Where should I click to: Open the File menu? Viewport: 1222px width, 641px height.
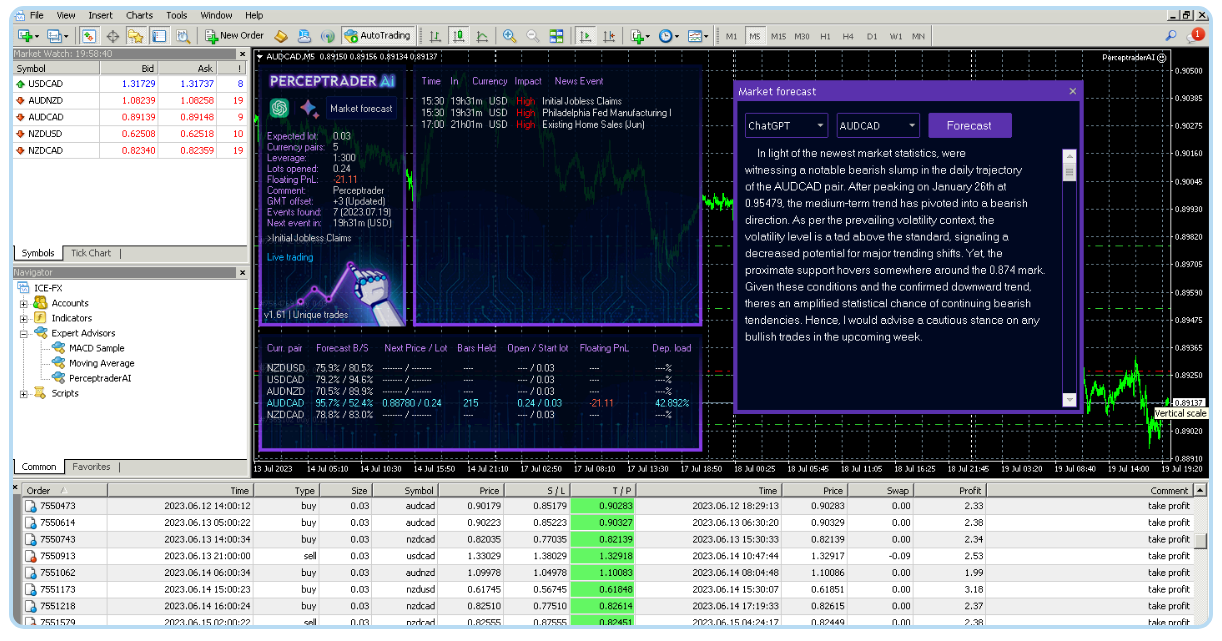point(36,15)
